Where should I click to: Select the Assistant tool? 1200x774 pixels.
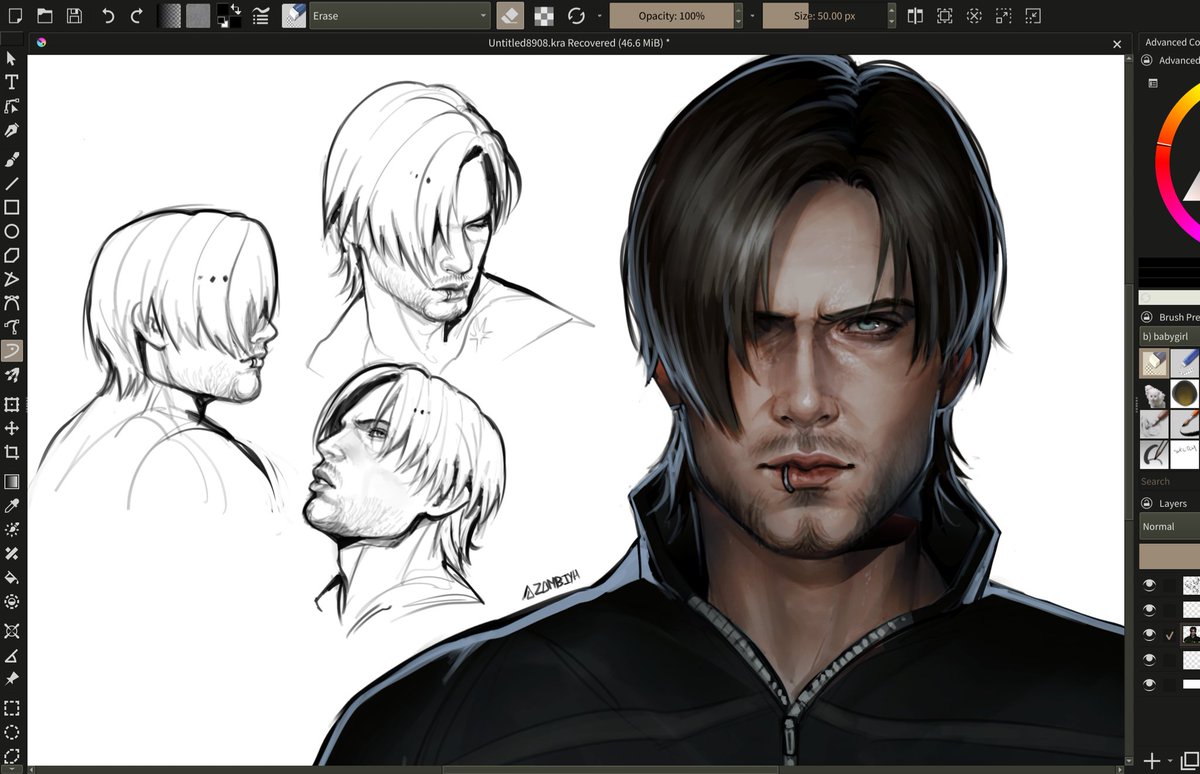click(12, 631)
